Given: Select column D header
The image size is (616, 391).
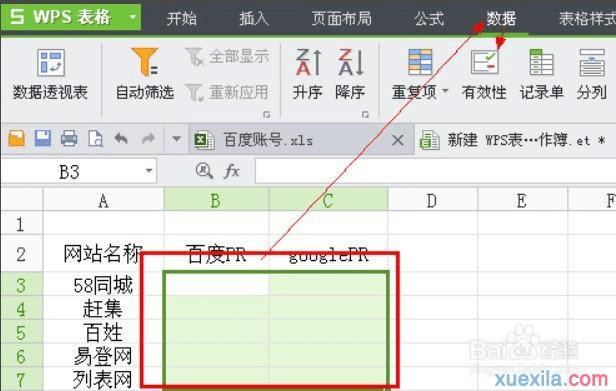Looking at the screenshot, I should coord(432,200).
